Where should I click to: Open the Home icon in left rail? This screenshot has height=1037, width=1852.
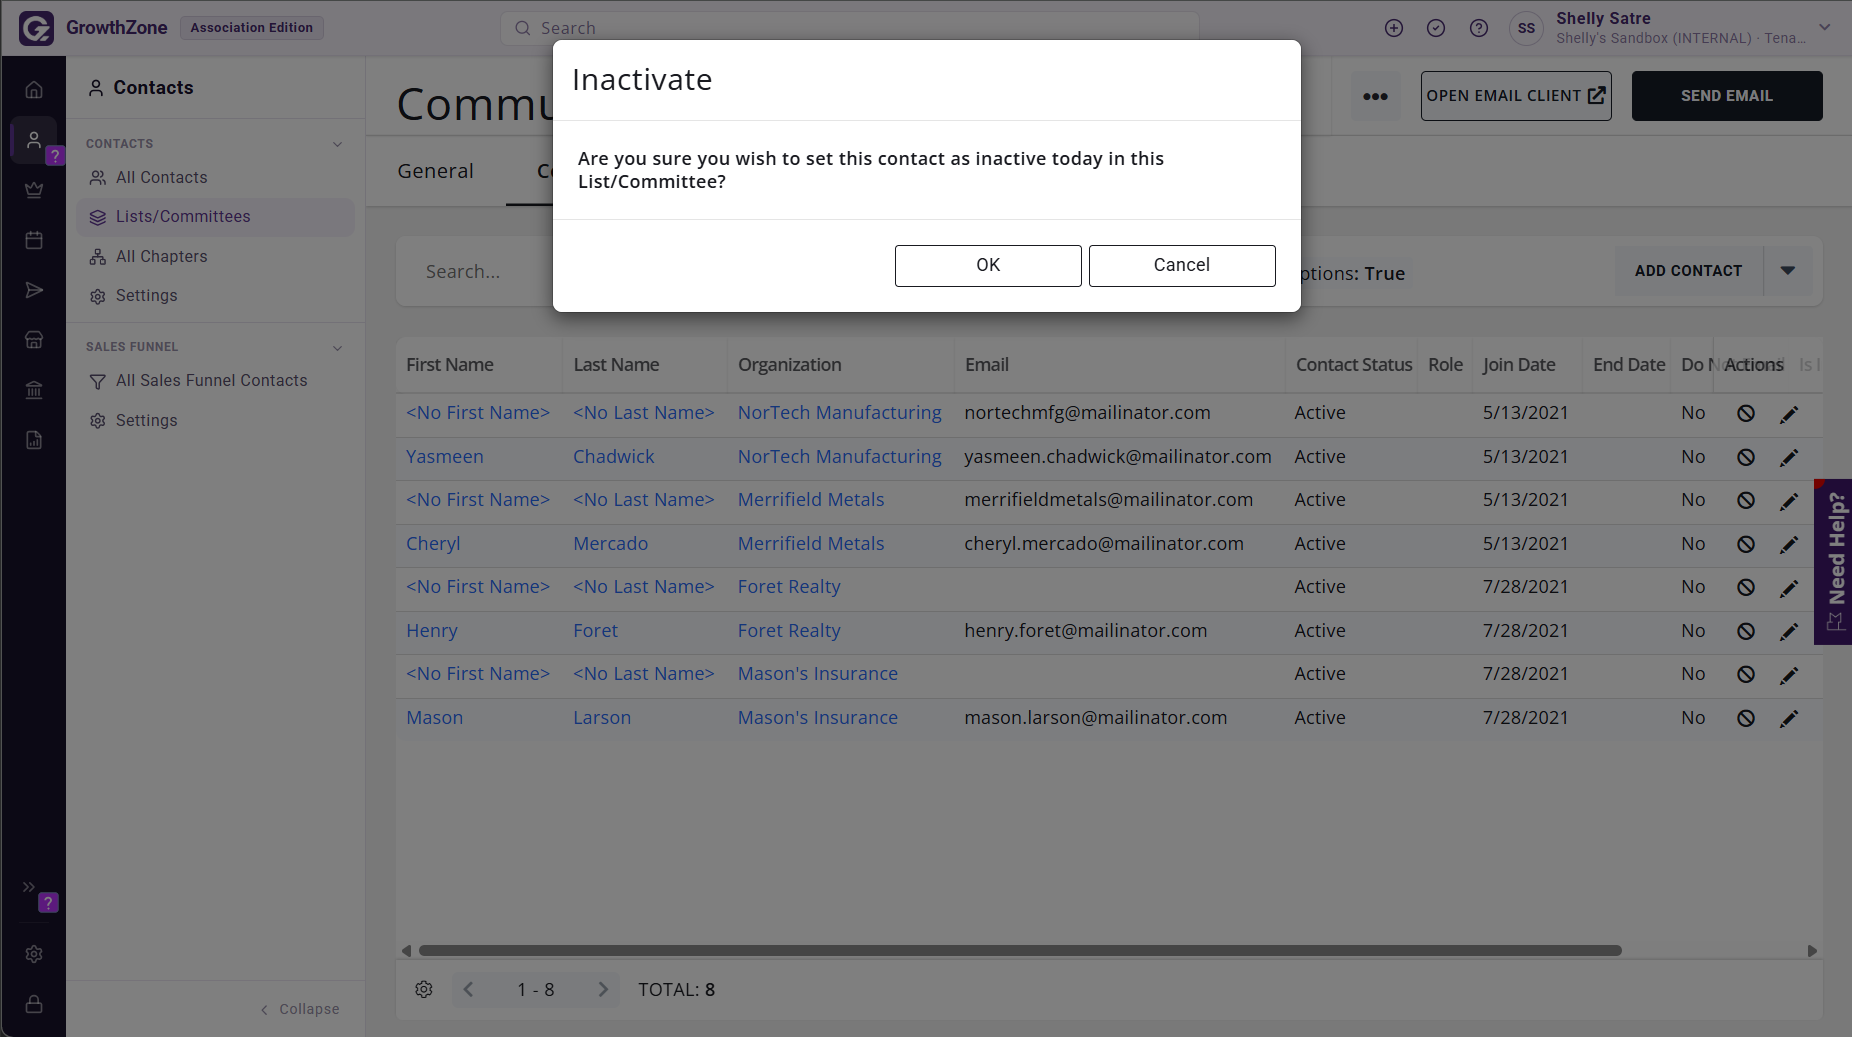tap(34, 89)
